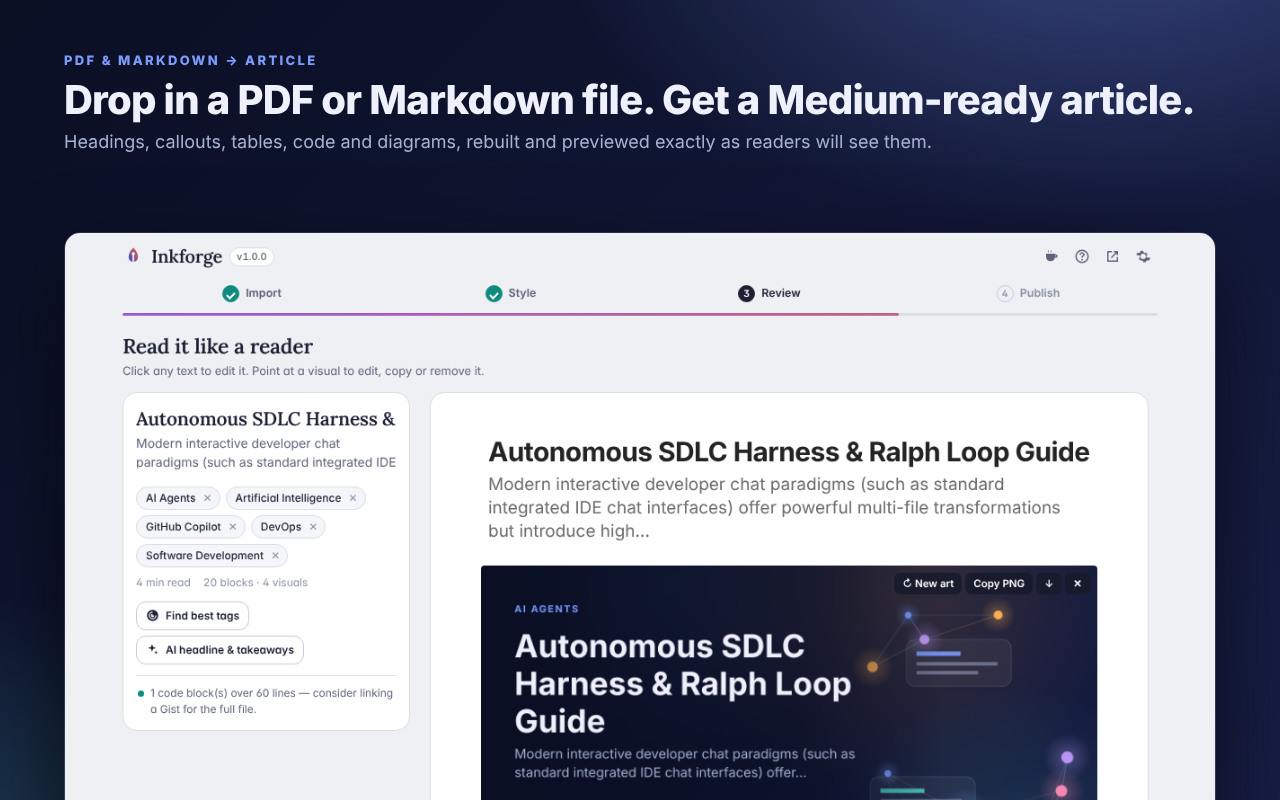Screen dimensions: 1280x800
Task: Generate New art for the cover
Action: [x=928, y=583]
